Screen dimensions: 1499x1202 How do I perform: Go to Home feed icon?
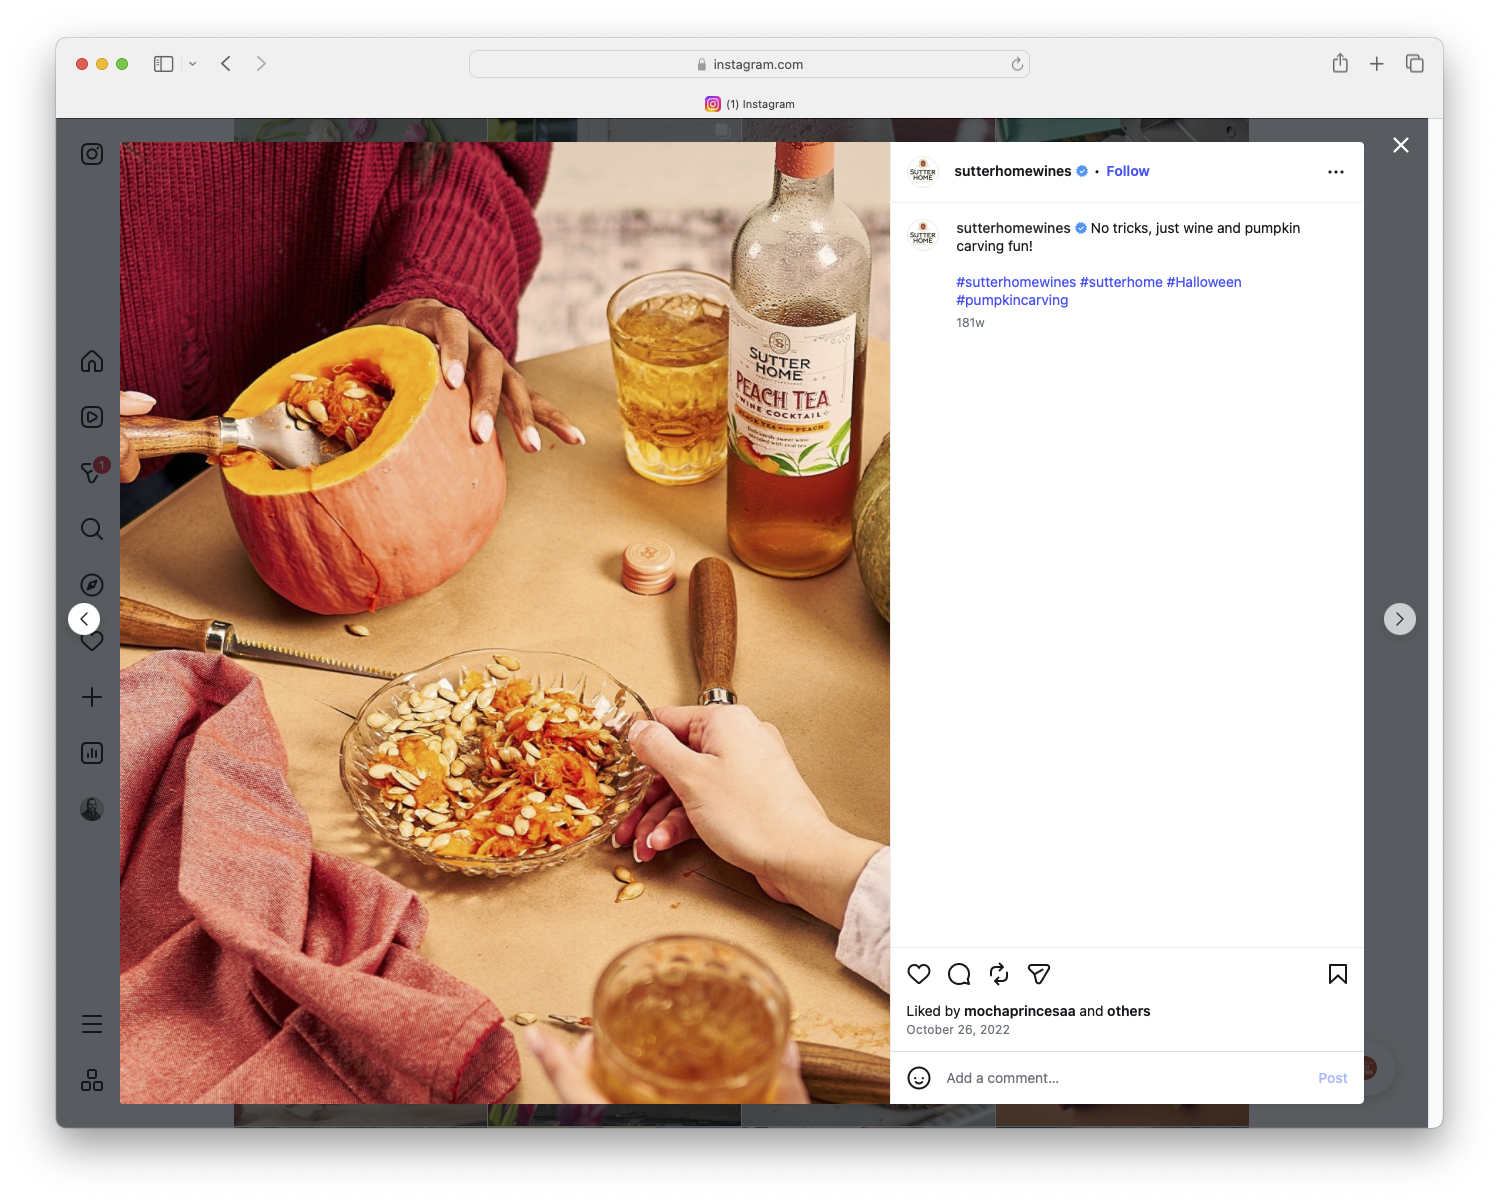[x=92, y=361]
